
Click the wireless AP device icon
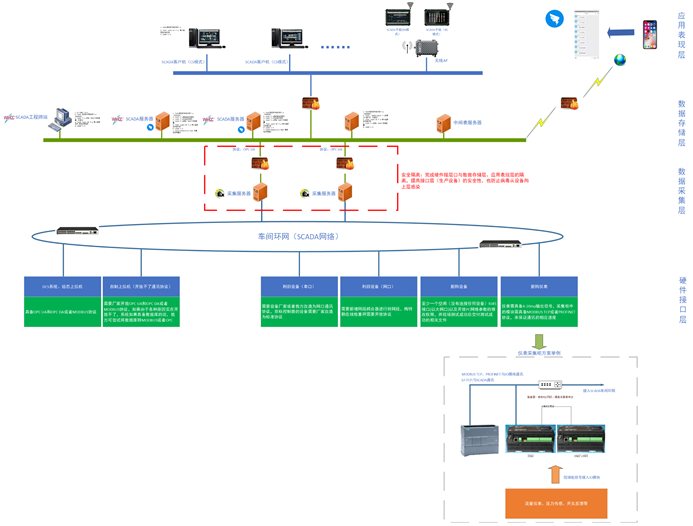tap(433, 49)
